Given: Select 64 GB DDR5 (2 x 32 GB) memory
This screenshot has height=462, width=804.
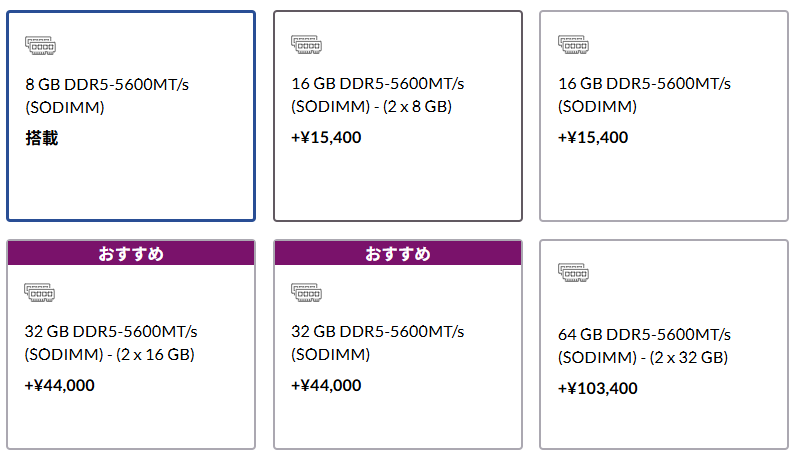Looking at the screenshot, I should (664, 345).
